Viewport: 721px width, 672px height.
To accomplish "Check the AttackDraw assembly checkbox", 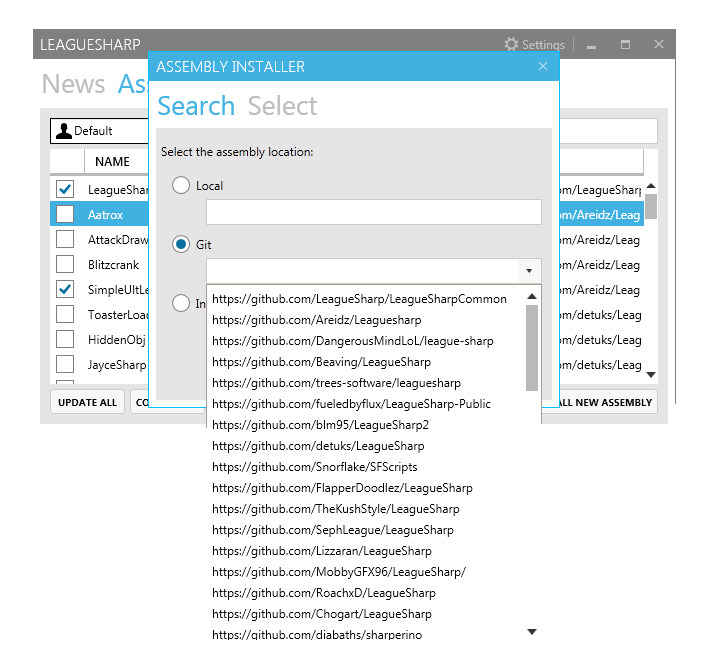I will pyautogui.click(x=65, y=239).
